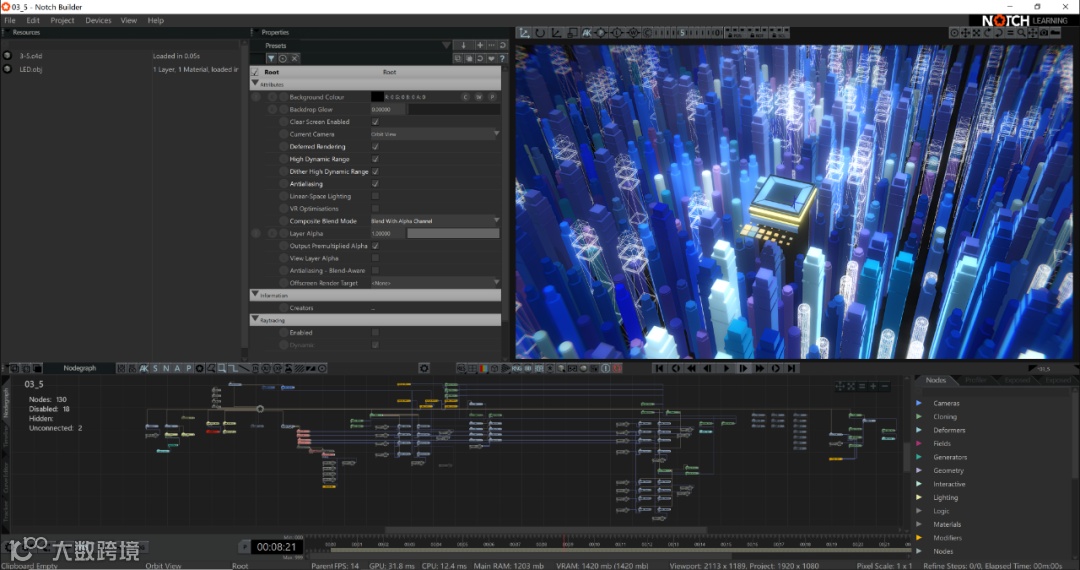The width and height of the screenshot is (1080, 570).
Task: Expand the Lighting node category
Action: click(x=920, y=498)
